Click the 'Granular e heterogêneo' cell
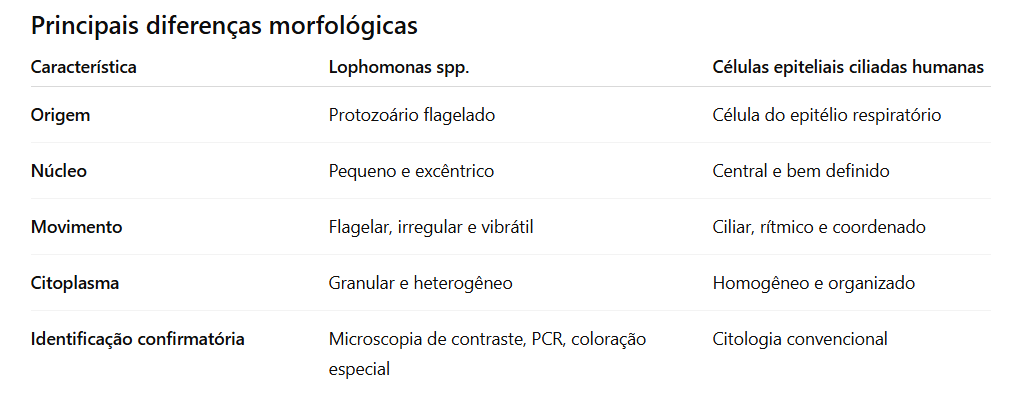 point(420,283)
